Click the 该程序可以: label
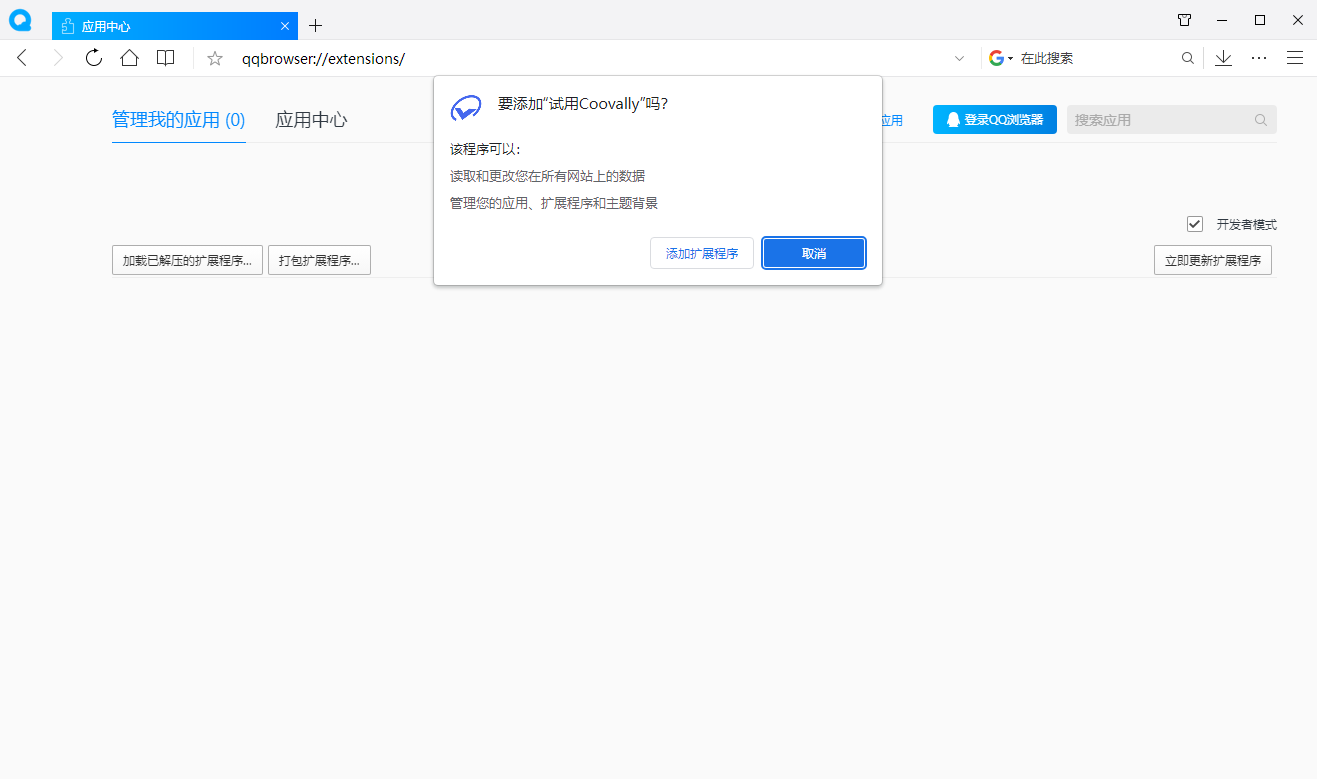 click(485, 150)
